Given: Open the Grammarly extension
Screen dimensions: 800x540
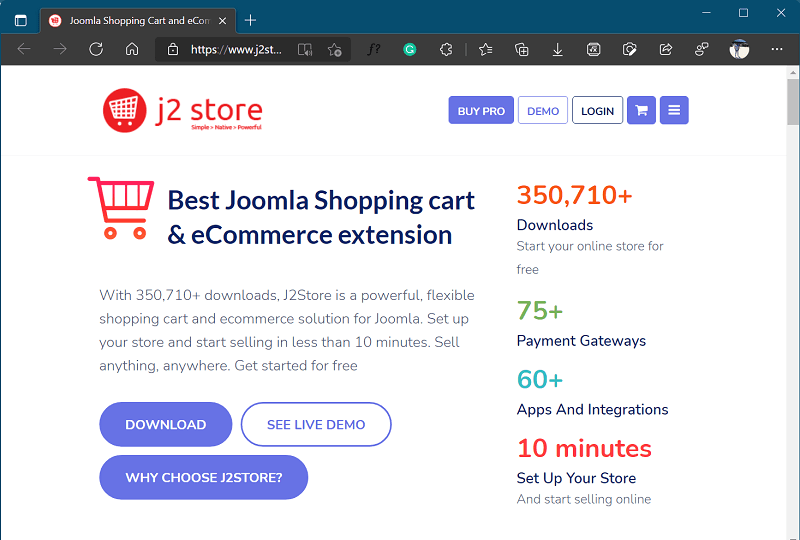Looking at the screenshot, I should pos(409,50).
